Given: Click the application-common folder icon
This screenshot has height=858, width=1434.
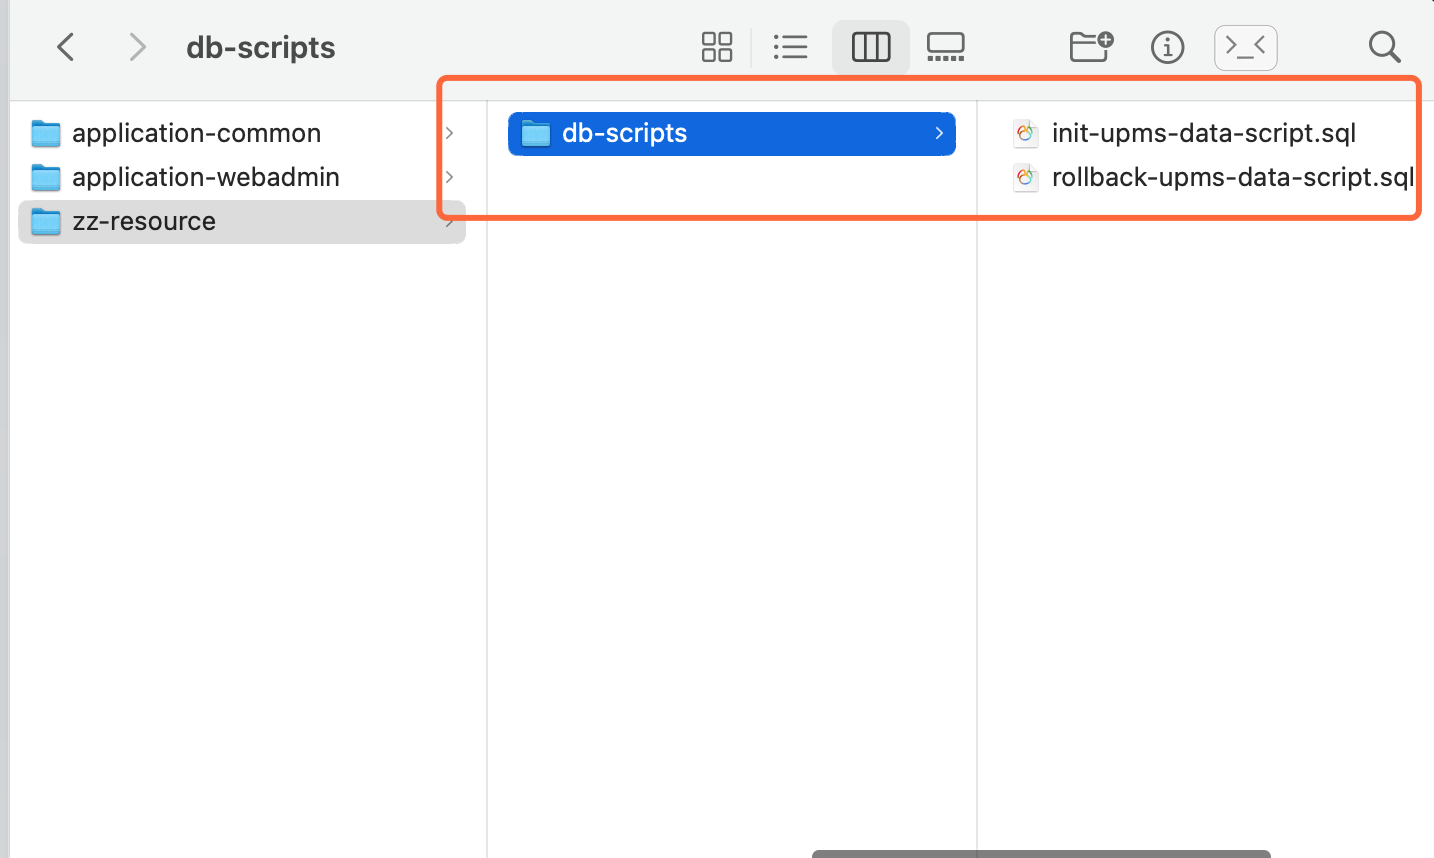Looking at the screenshot, I should coord(46,133).
